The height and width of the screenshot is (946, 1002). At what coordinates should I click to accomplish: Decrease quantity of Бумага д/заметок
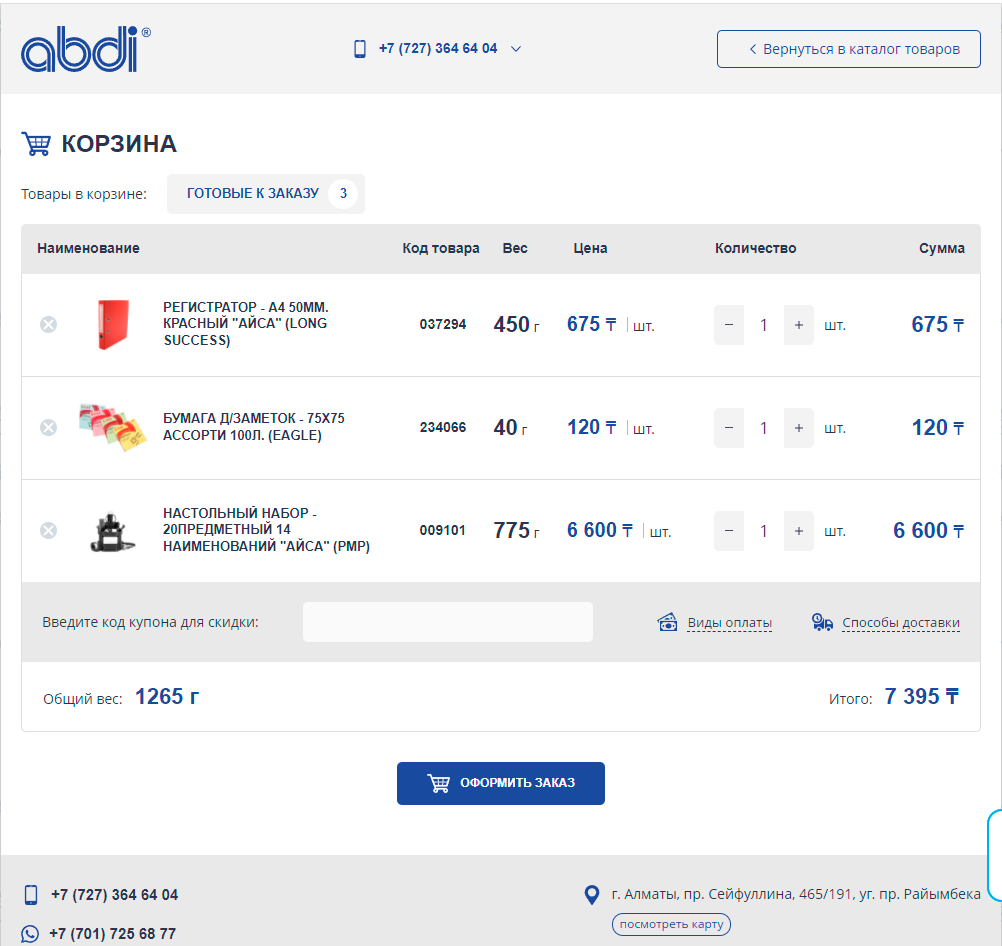click(x=729, y=428)
